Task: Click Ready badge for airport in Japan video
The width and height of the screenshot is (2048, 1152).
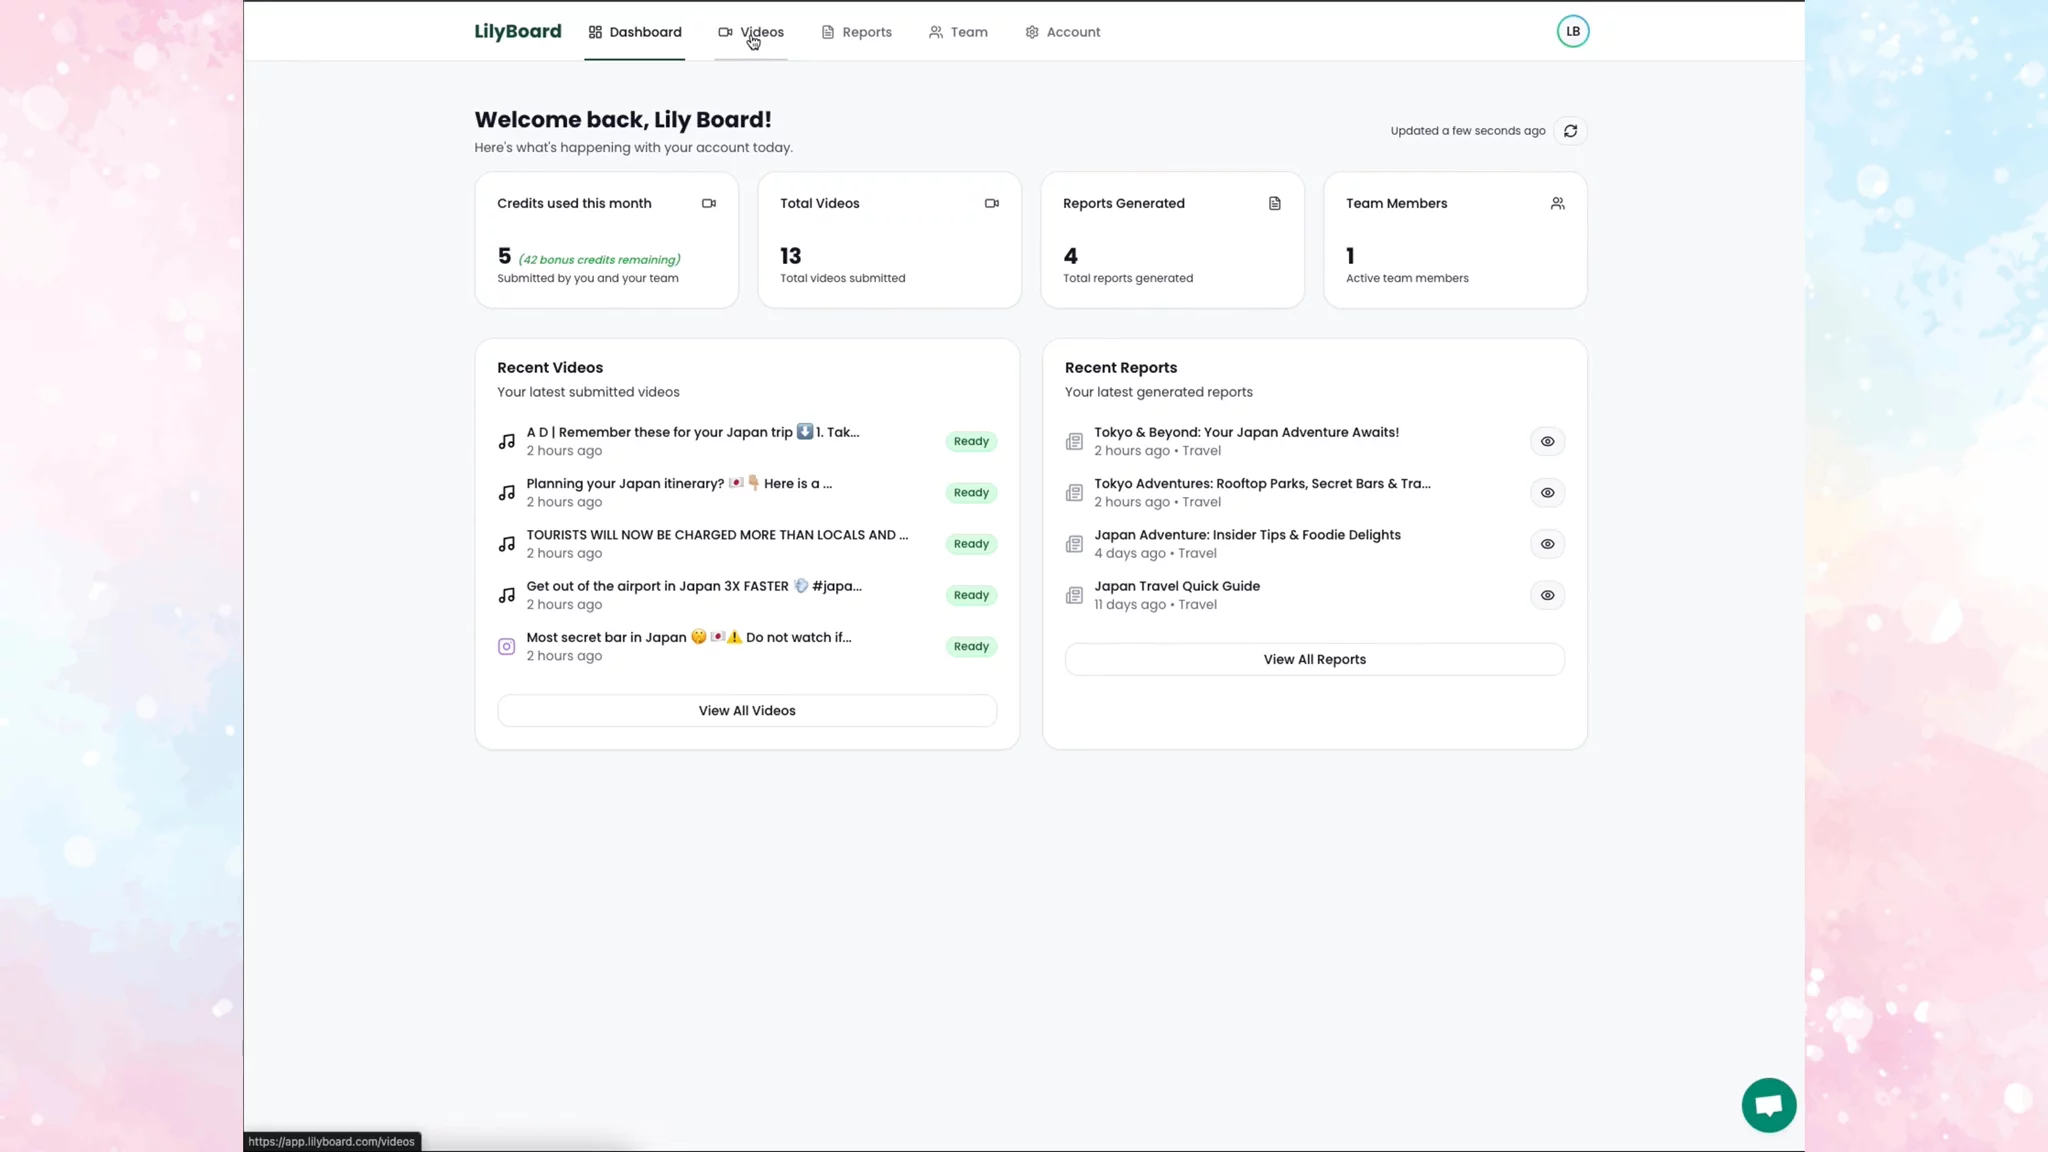Action: pos(970,595)
